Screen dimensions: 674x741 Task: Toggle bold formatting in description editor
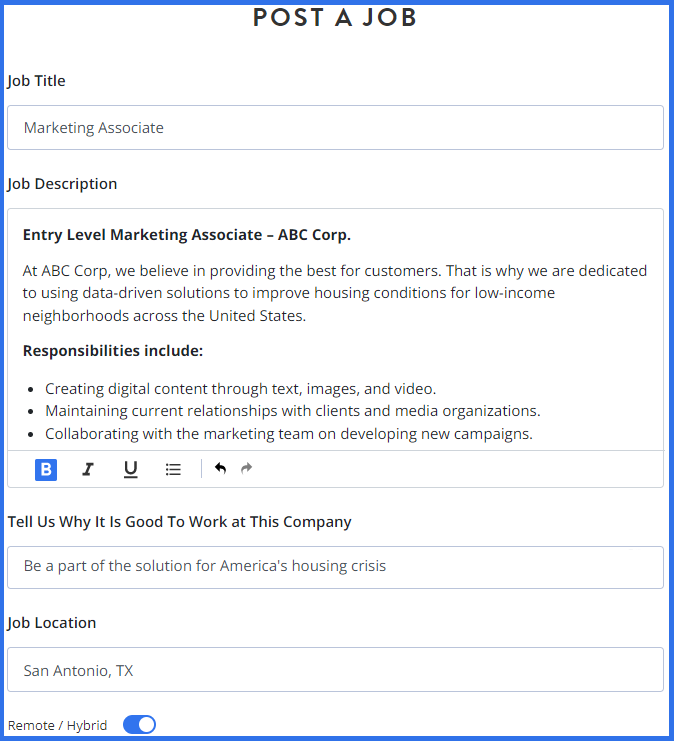(46, 469)
